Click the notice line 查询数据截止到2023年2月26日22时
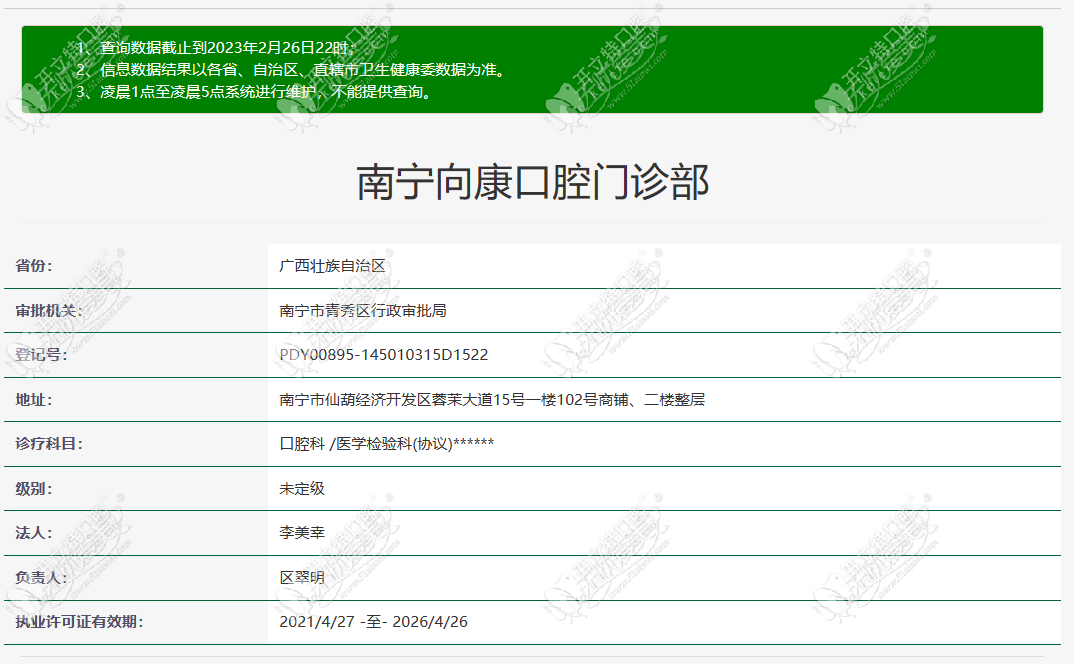 216,47
